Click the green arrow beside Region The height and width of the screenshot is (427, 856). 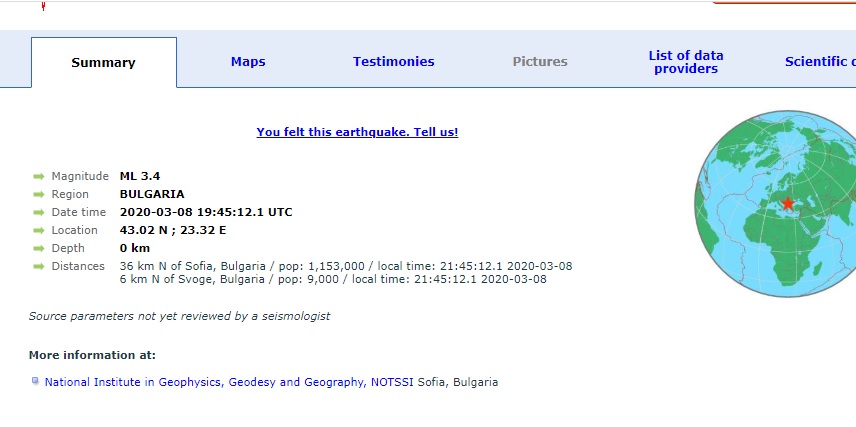coord(39,195)
